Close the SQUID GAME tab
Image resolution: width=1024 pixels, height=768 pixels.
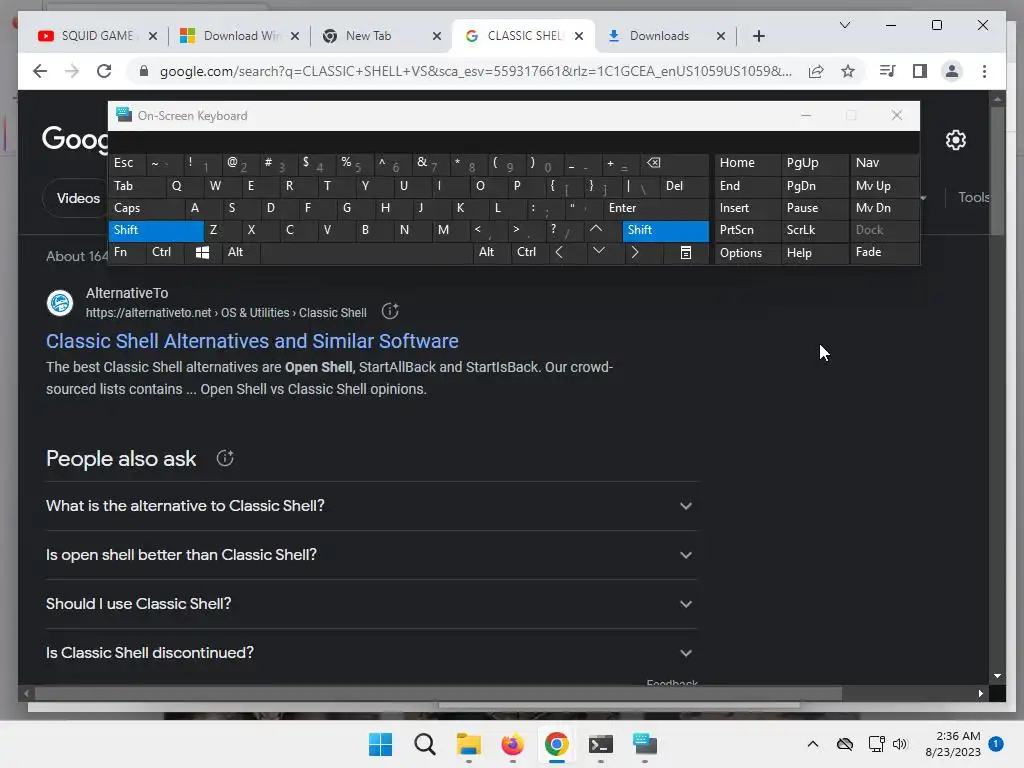coord(153,36)
